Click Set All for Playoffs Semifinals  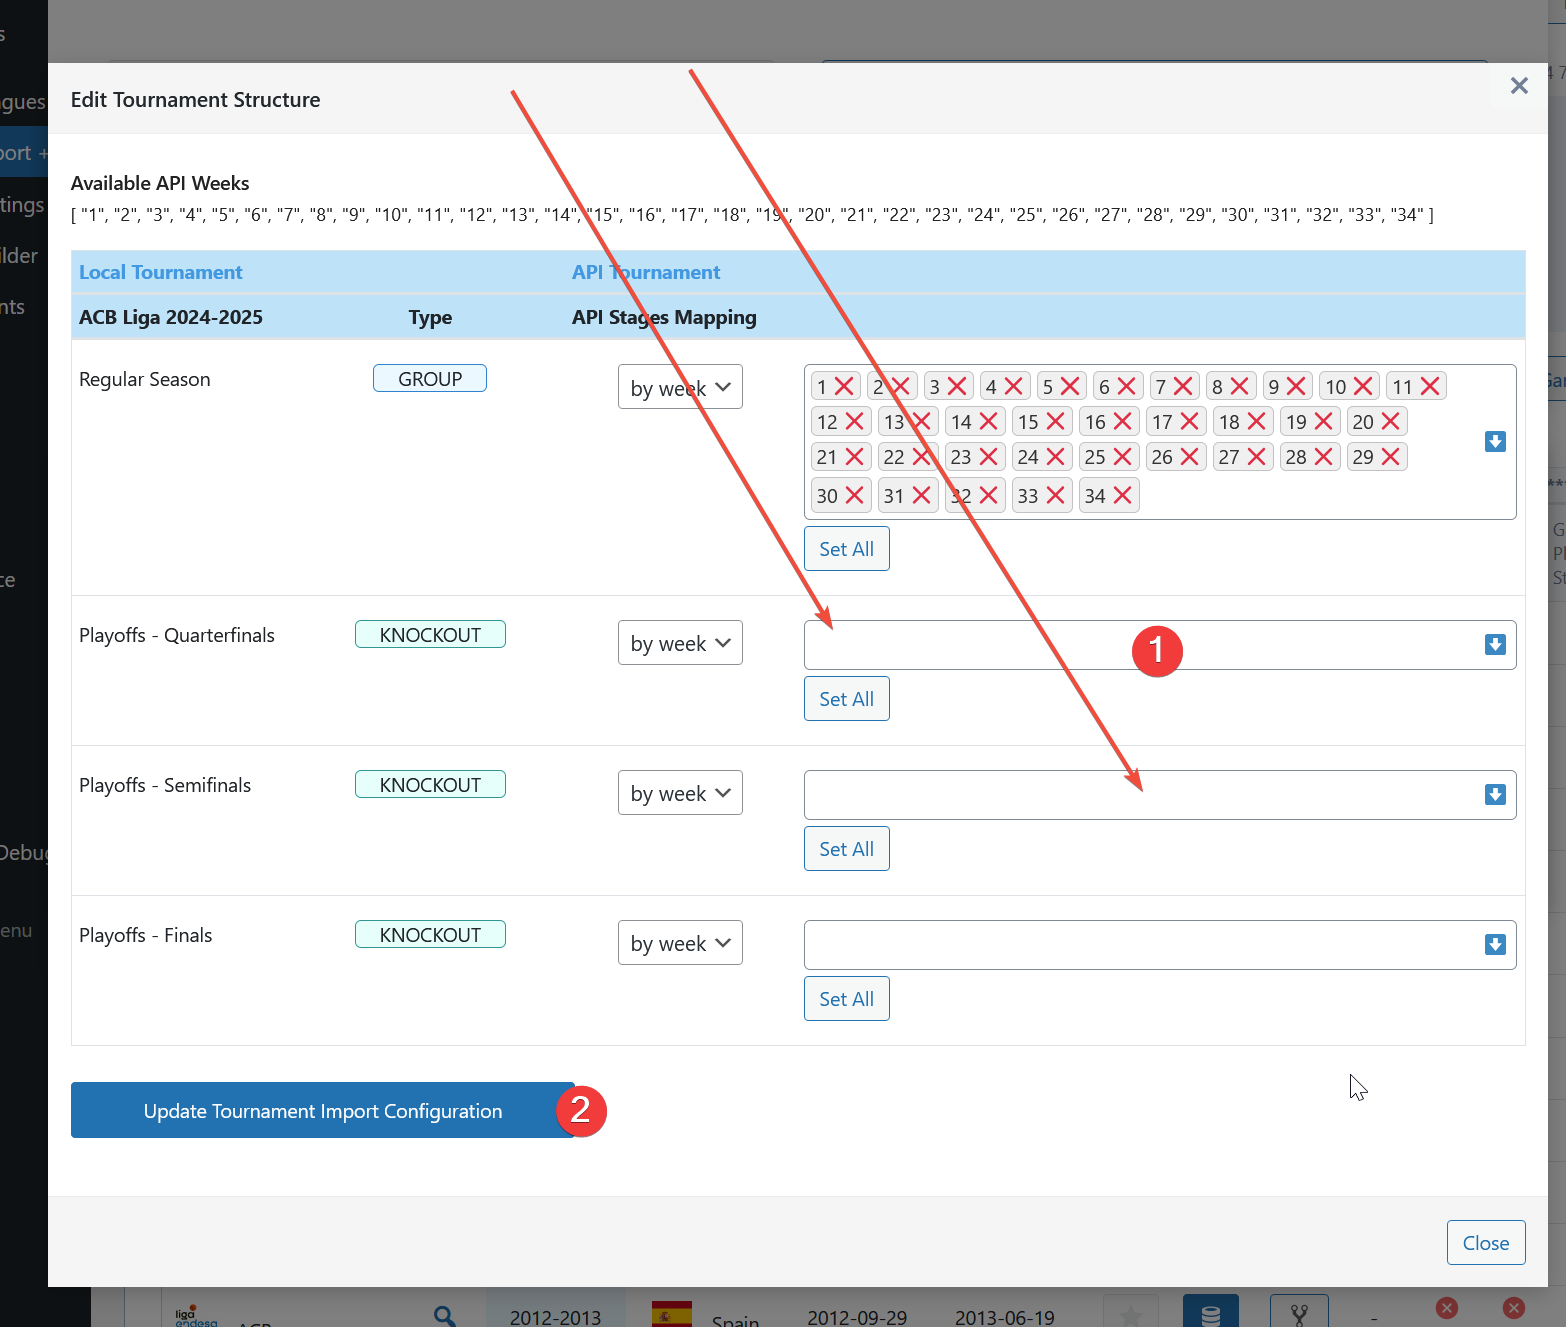tap(847, 849)
